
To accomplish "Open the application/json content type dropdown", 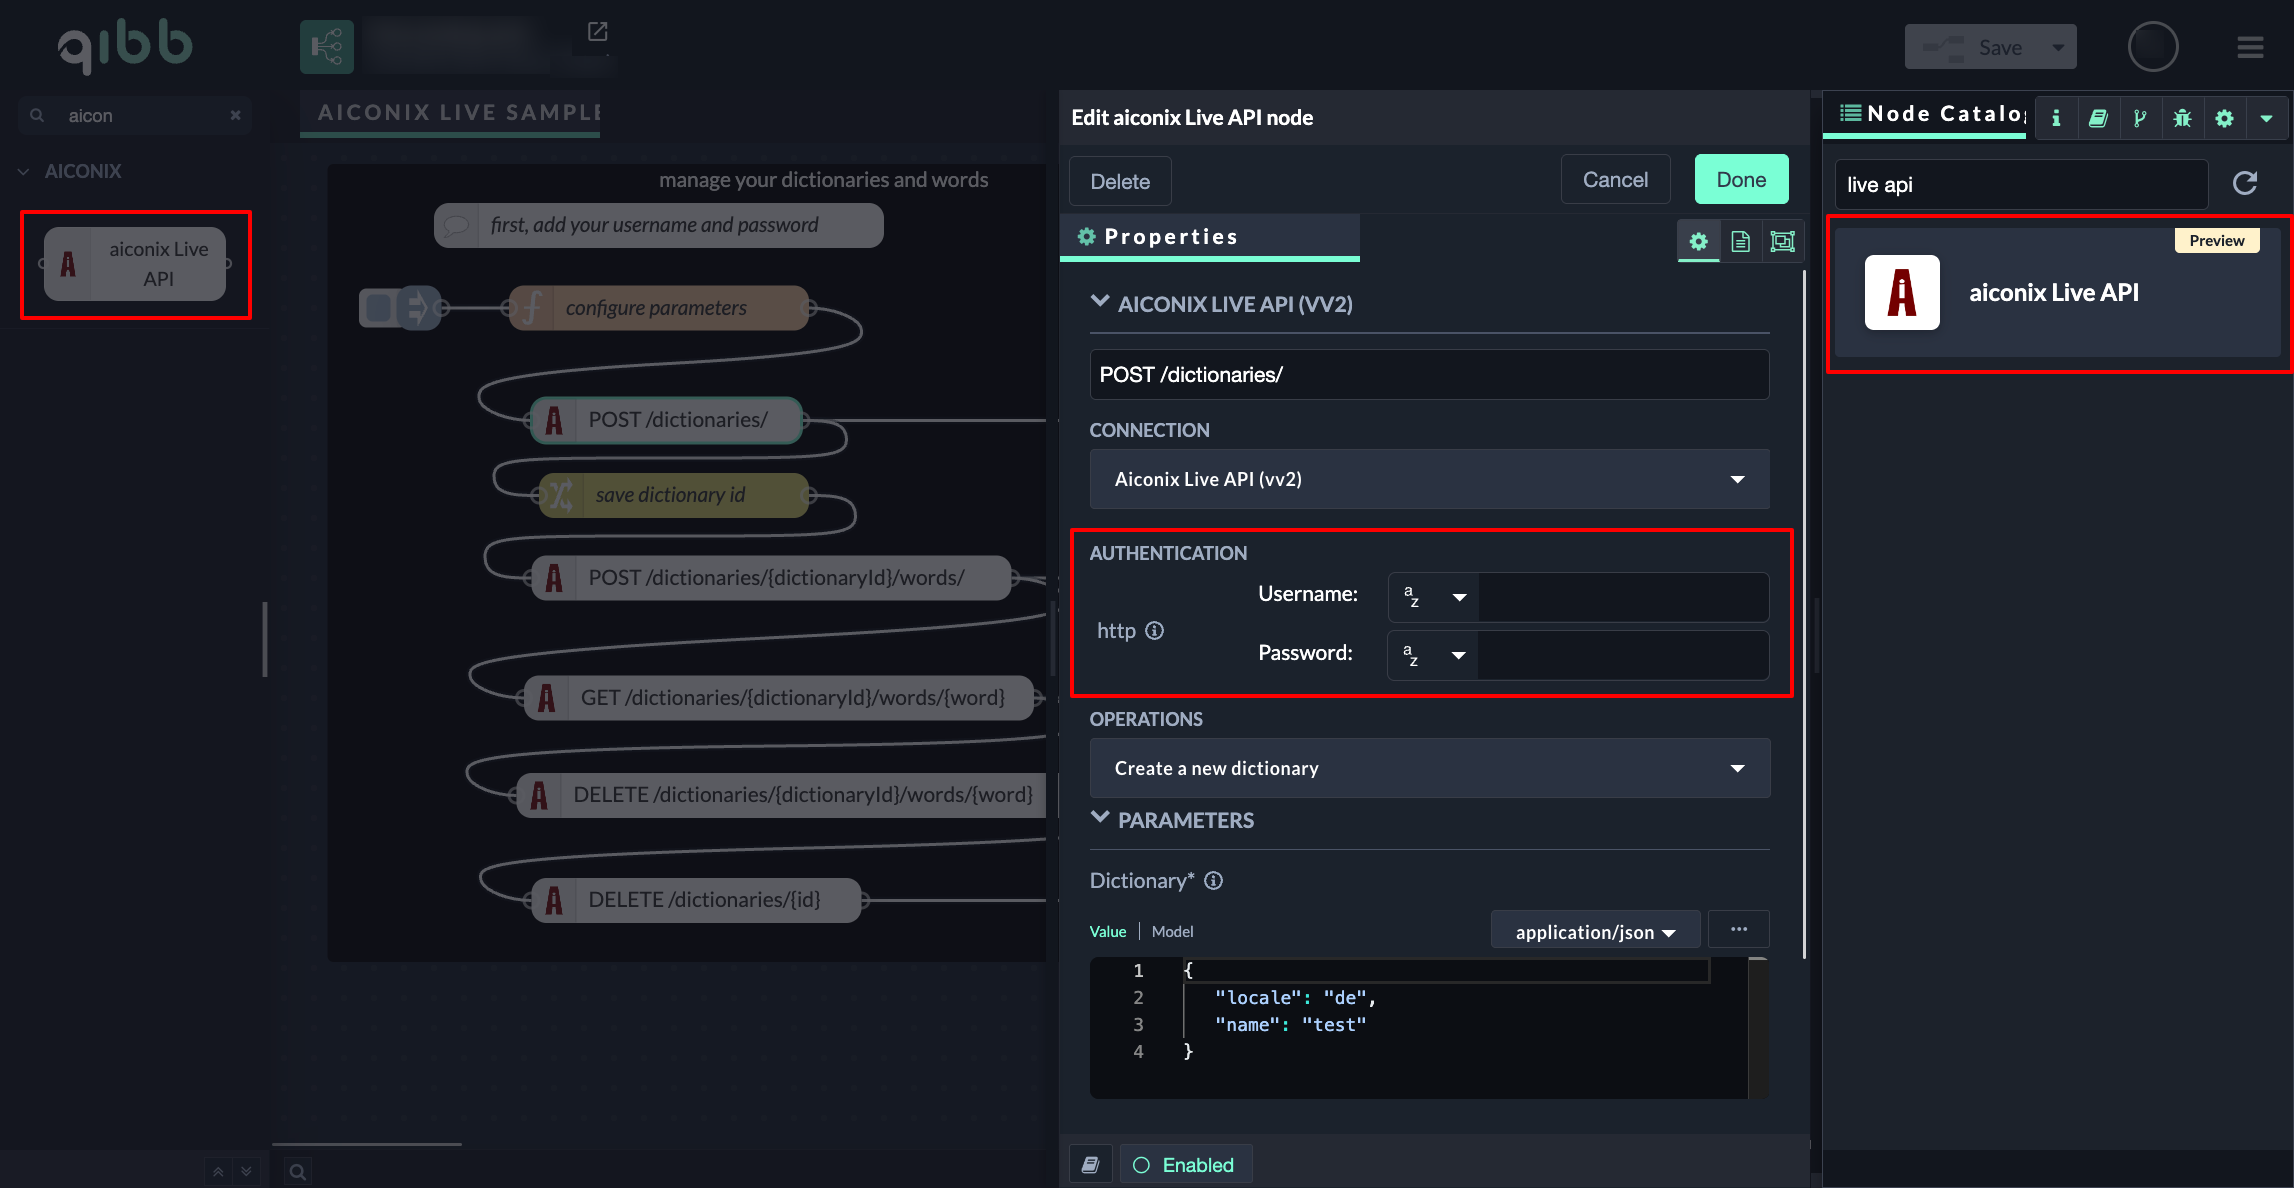I will 1594,931.
